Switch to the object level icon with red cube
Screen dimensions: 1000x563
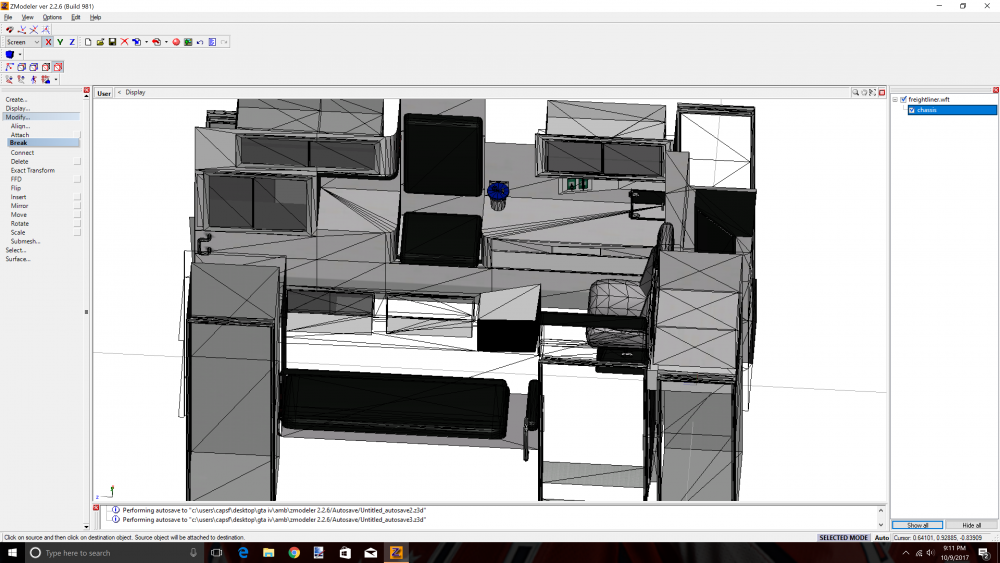coord(58,67)
